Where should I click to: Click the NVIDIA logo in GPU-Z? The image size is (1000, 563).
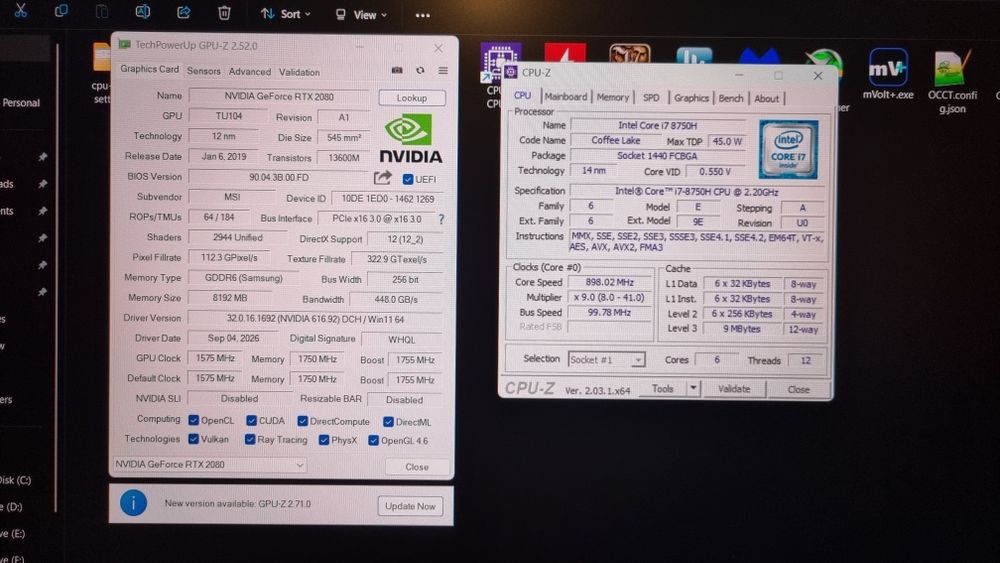click(409, 138)
